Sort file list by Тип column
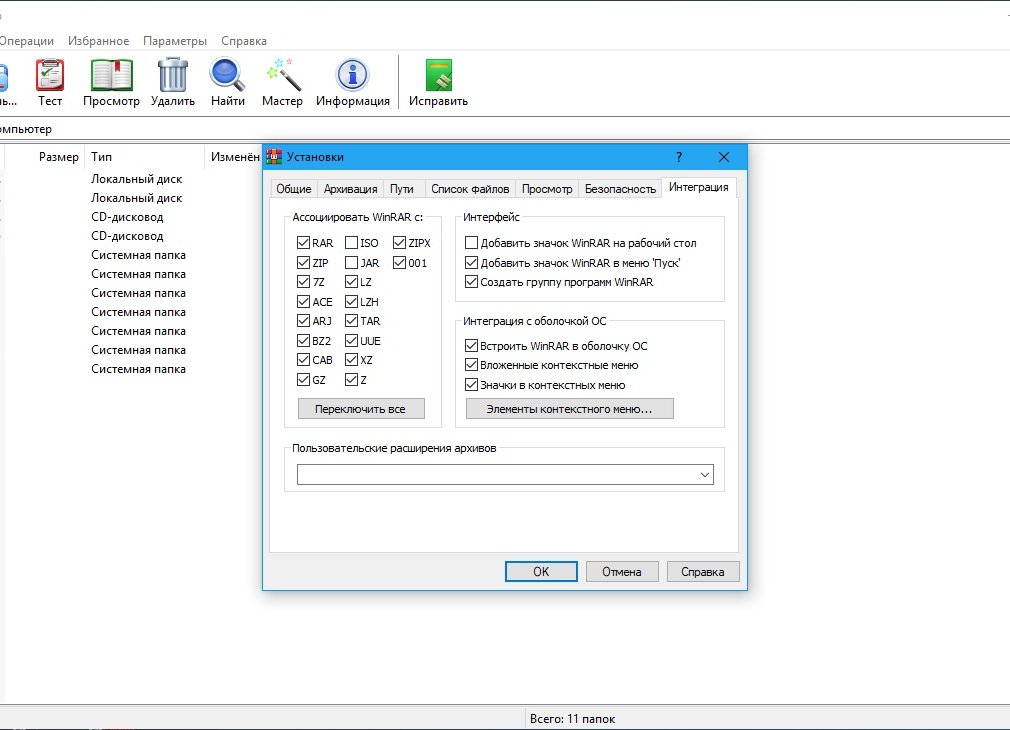 tap(101, 157)
